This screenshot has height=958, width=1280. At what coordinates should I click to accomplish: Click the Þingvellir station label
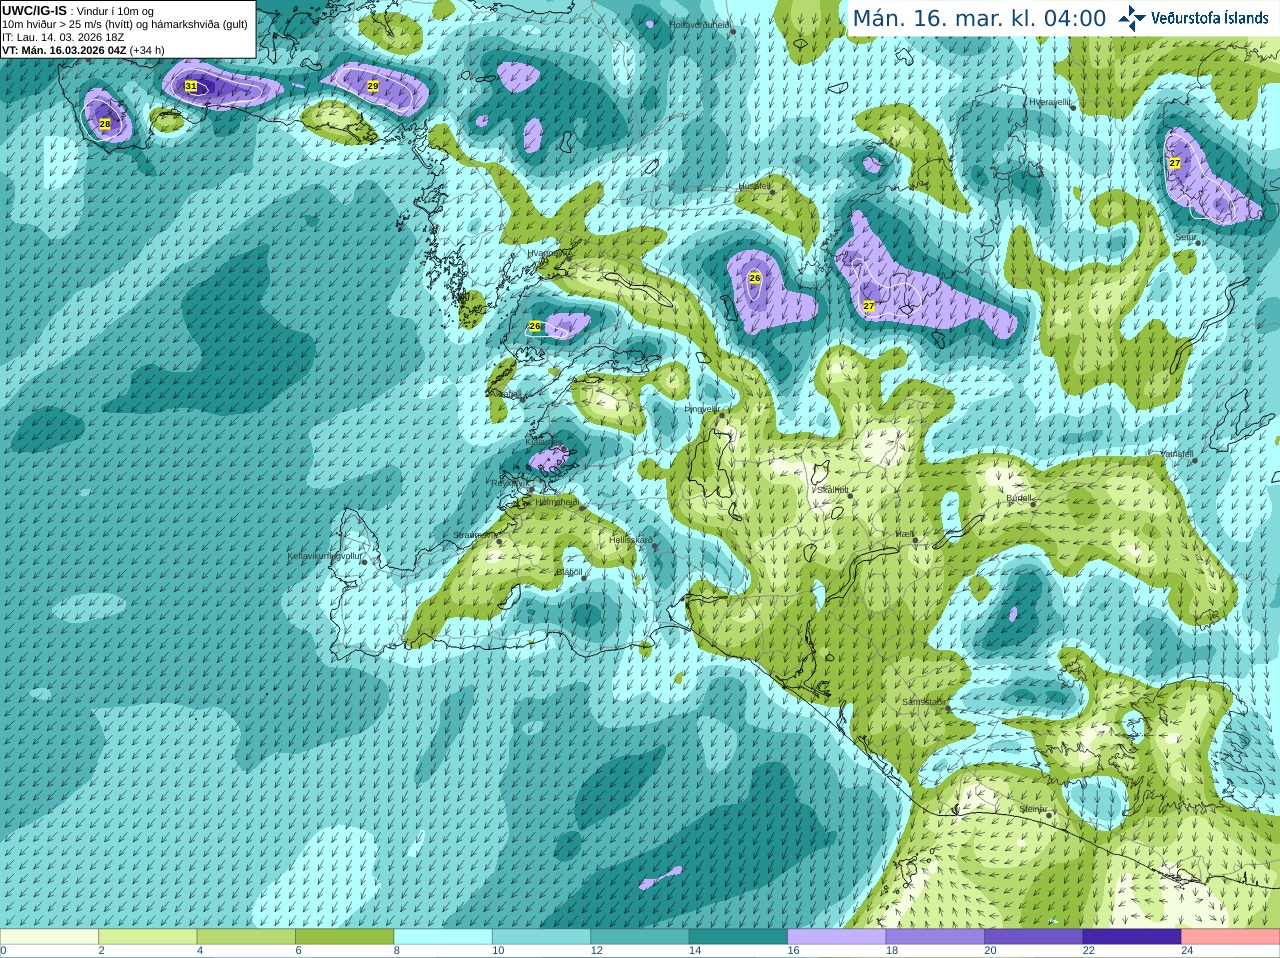coord(701,409)
